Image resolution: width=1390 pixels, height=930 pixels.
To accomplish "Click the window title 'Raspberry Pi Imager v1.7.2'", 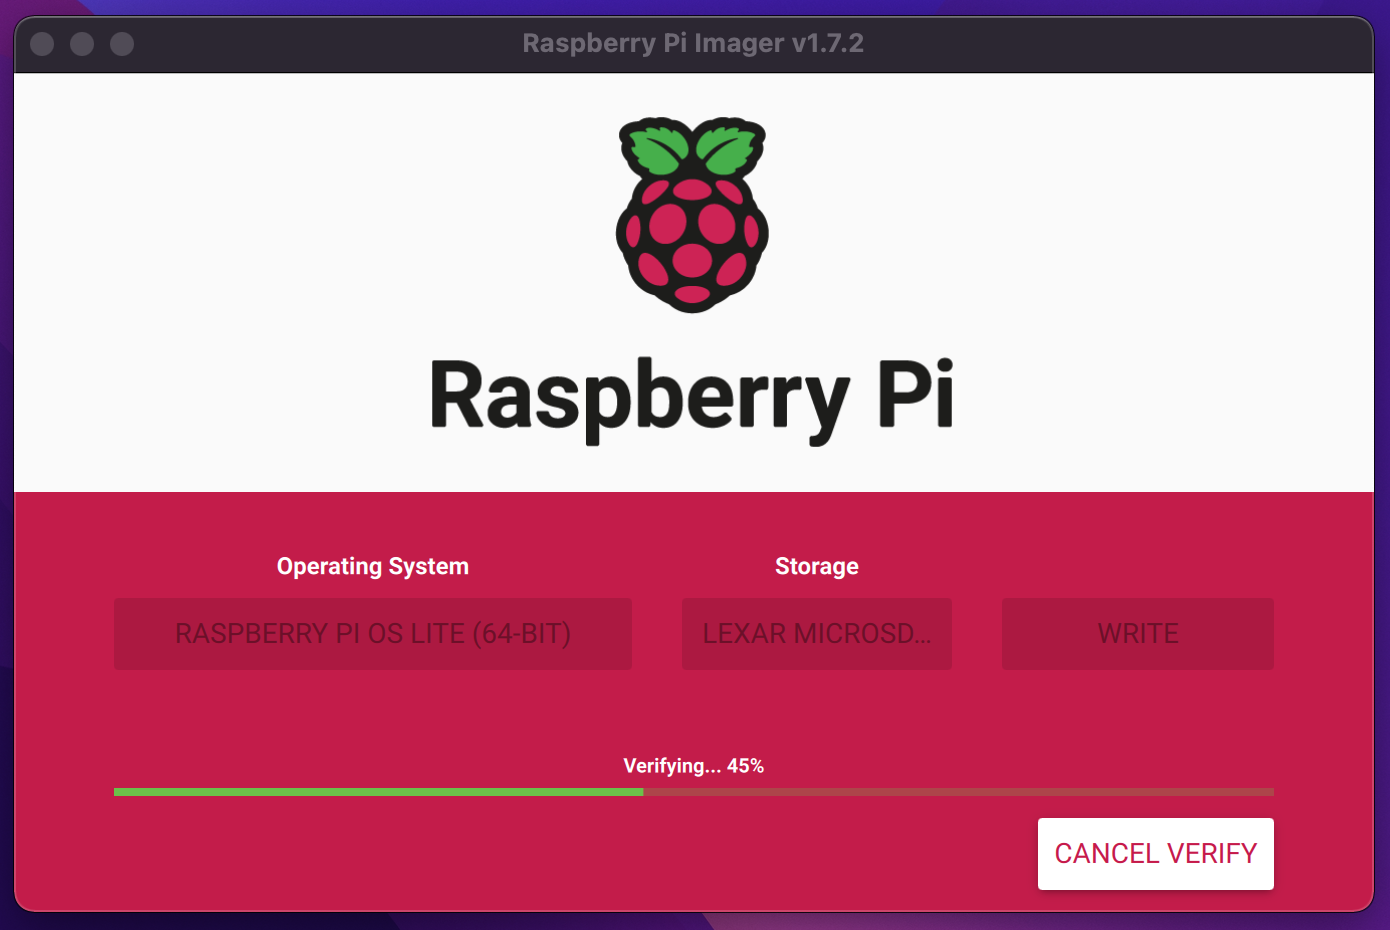I will pyautogui.click(x=693, y=43).
